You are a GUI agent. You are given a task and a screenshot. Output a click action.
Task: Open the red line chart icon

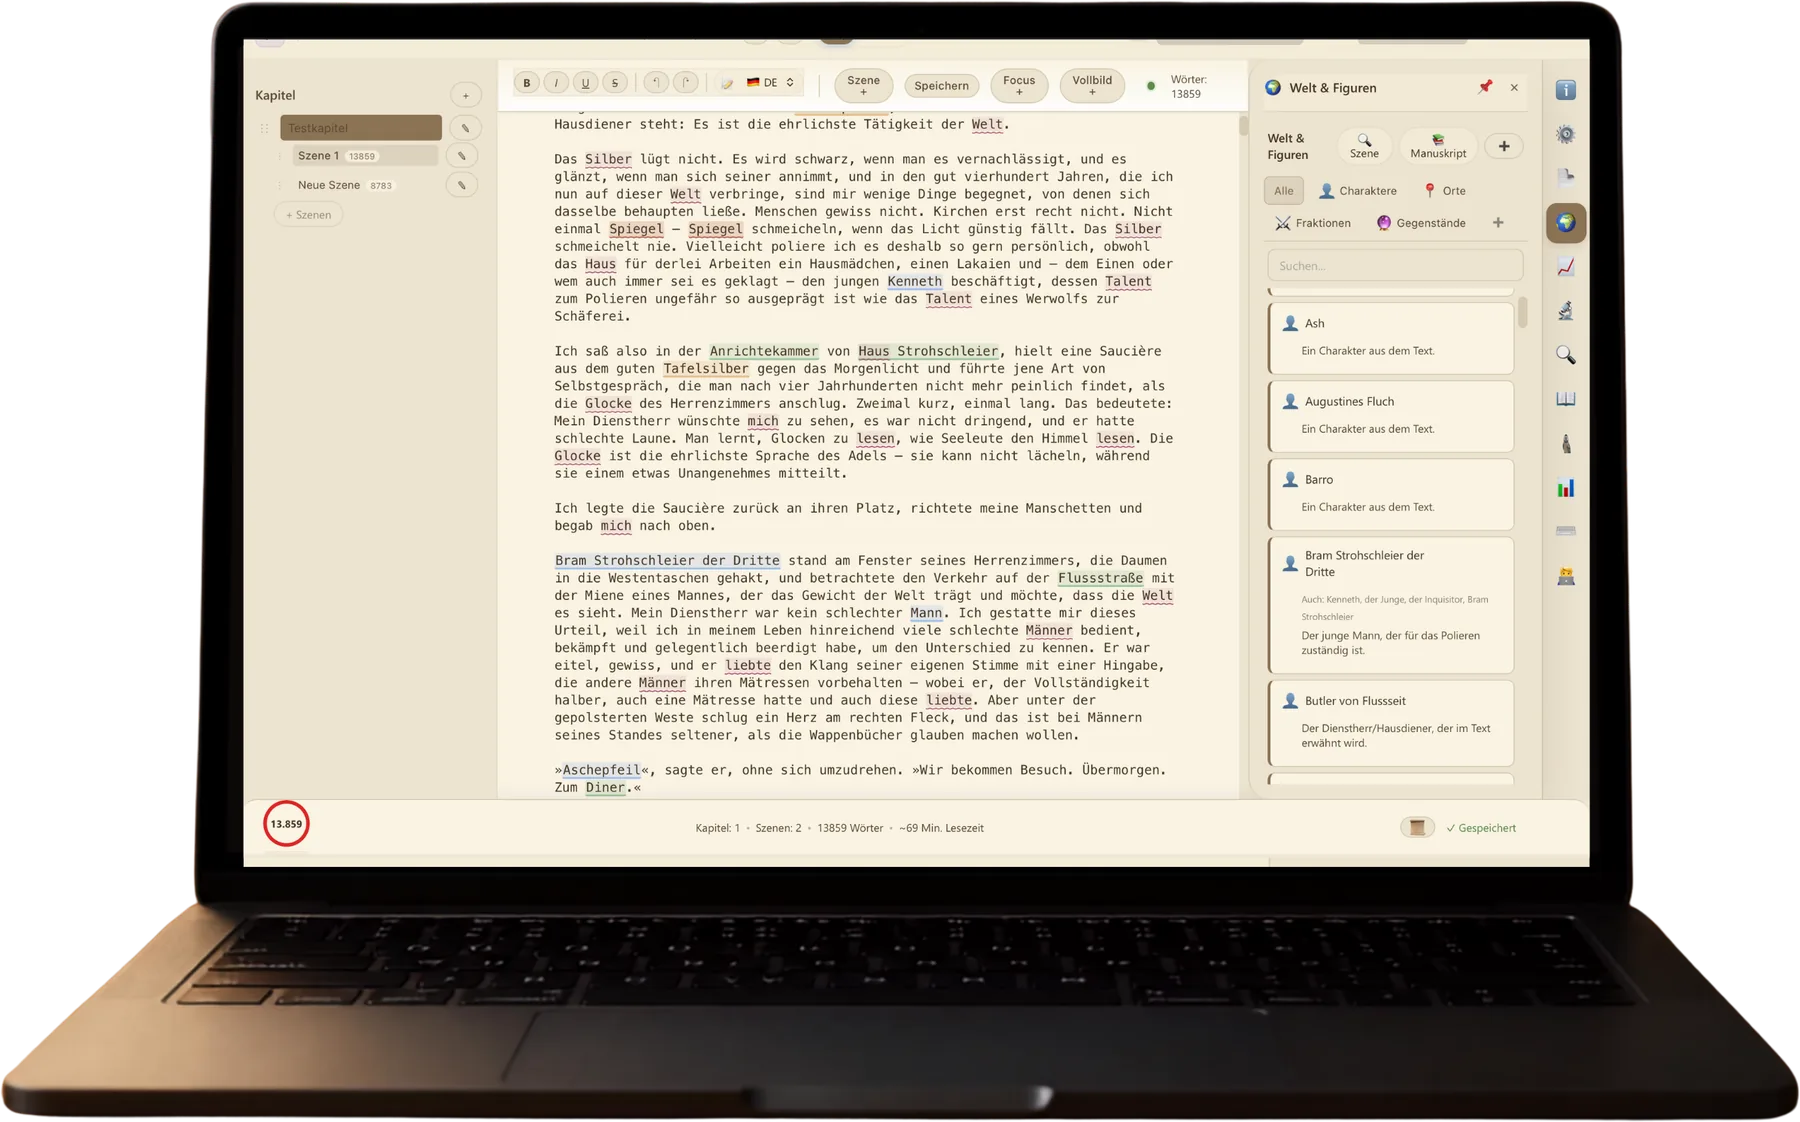pyautogui.click(x=1566, y=267)
